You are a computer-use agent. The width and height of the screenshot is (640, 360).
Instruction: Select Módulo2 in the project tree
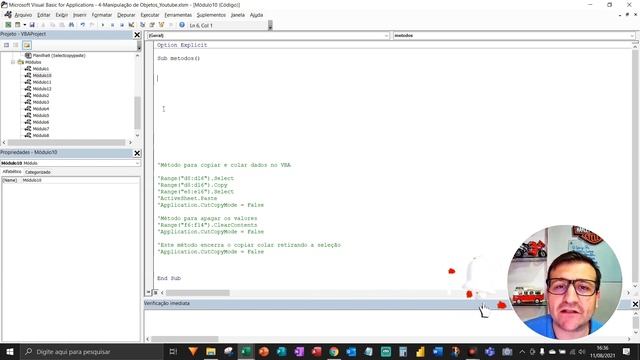40,96
